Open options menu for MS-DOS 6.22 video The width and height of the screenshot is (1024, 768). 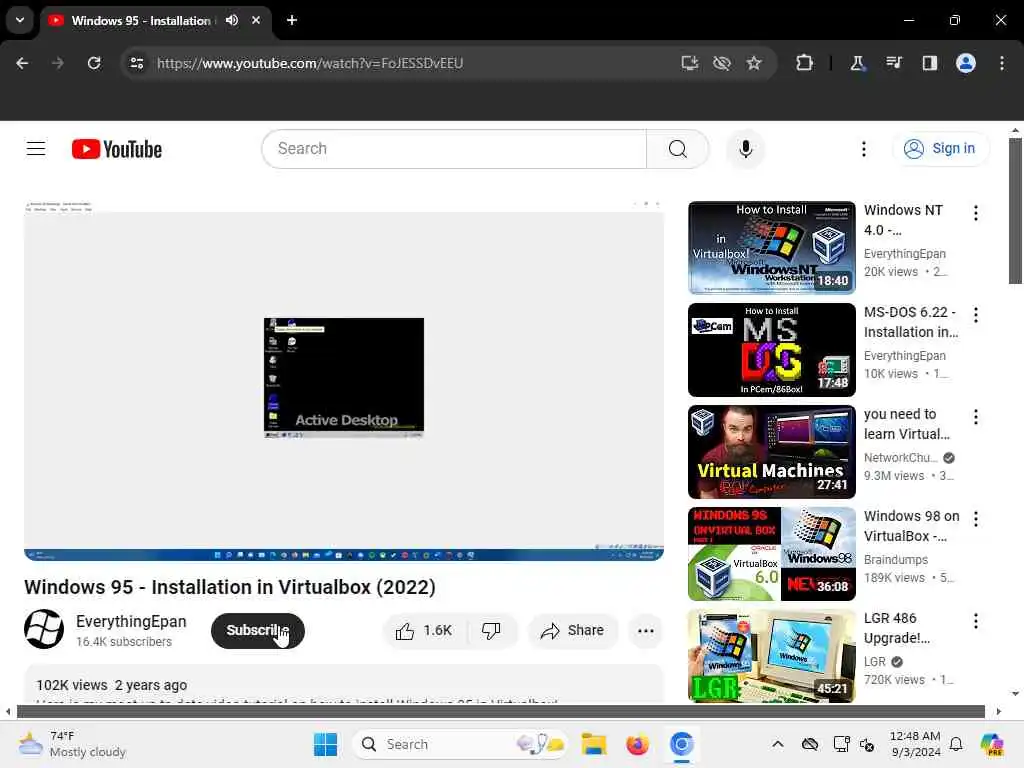pyautogui.click(x=976, y=315)
